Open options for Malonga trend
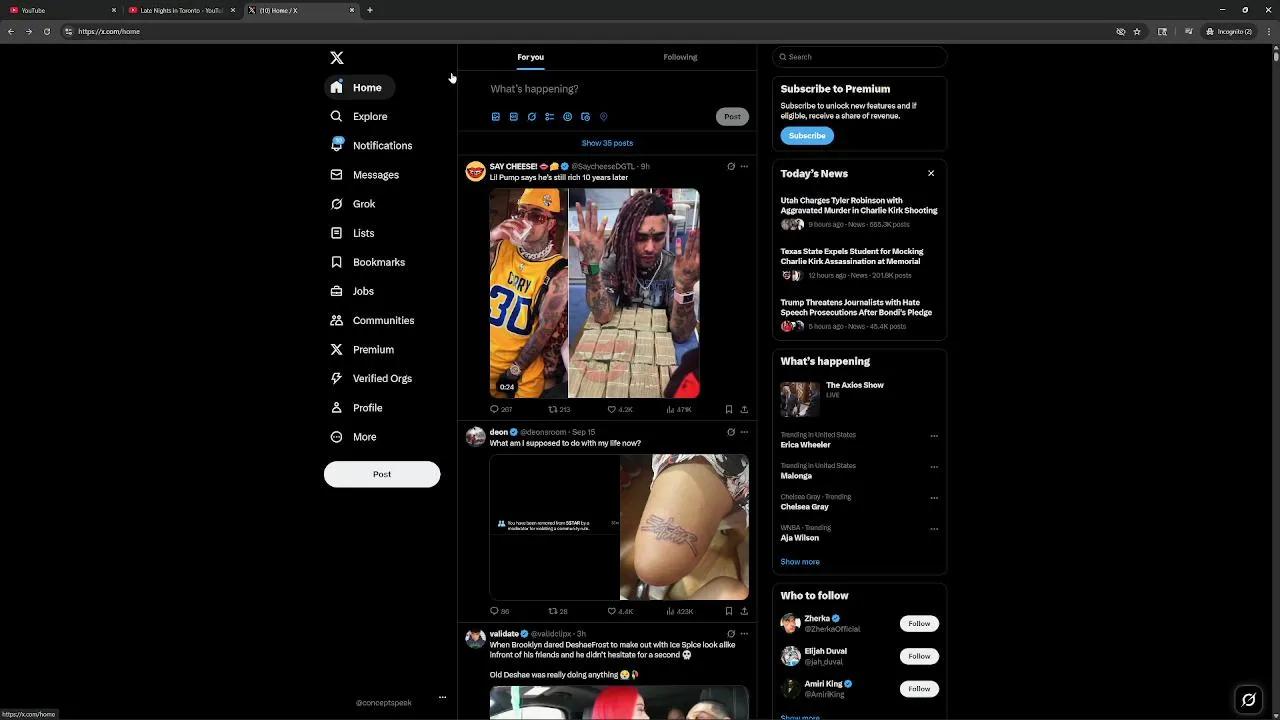 934,467
